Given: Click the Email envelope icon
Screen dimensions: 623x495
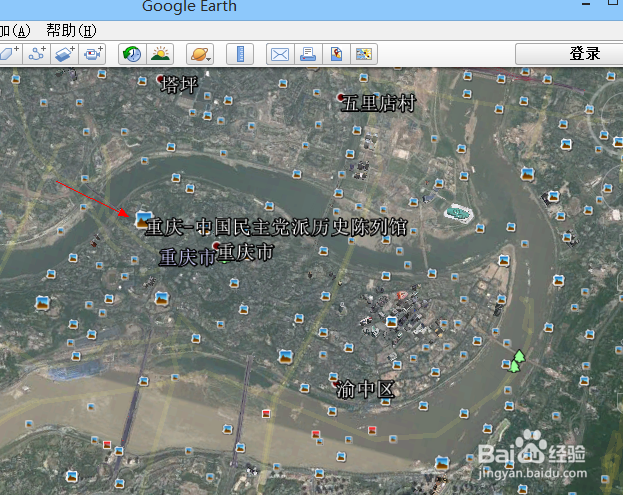Looking at the screenshot, I should pyautogui.click(x=280, y=54).
